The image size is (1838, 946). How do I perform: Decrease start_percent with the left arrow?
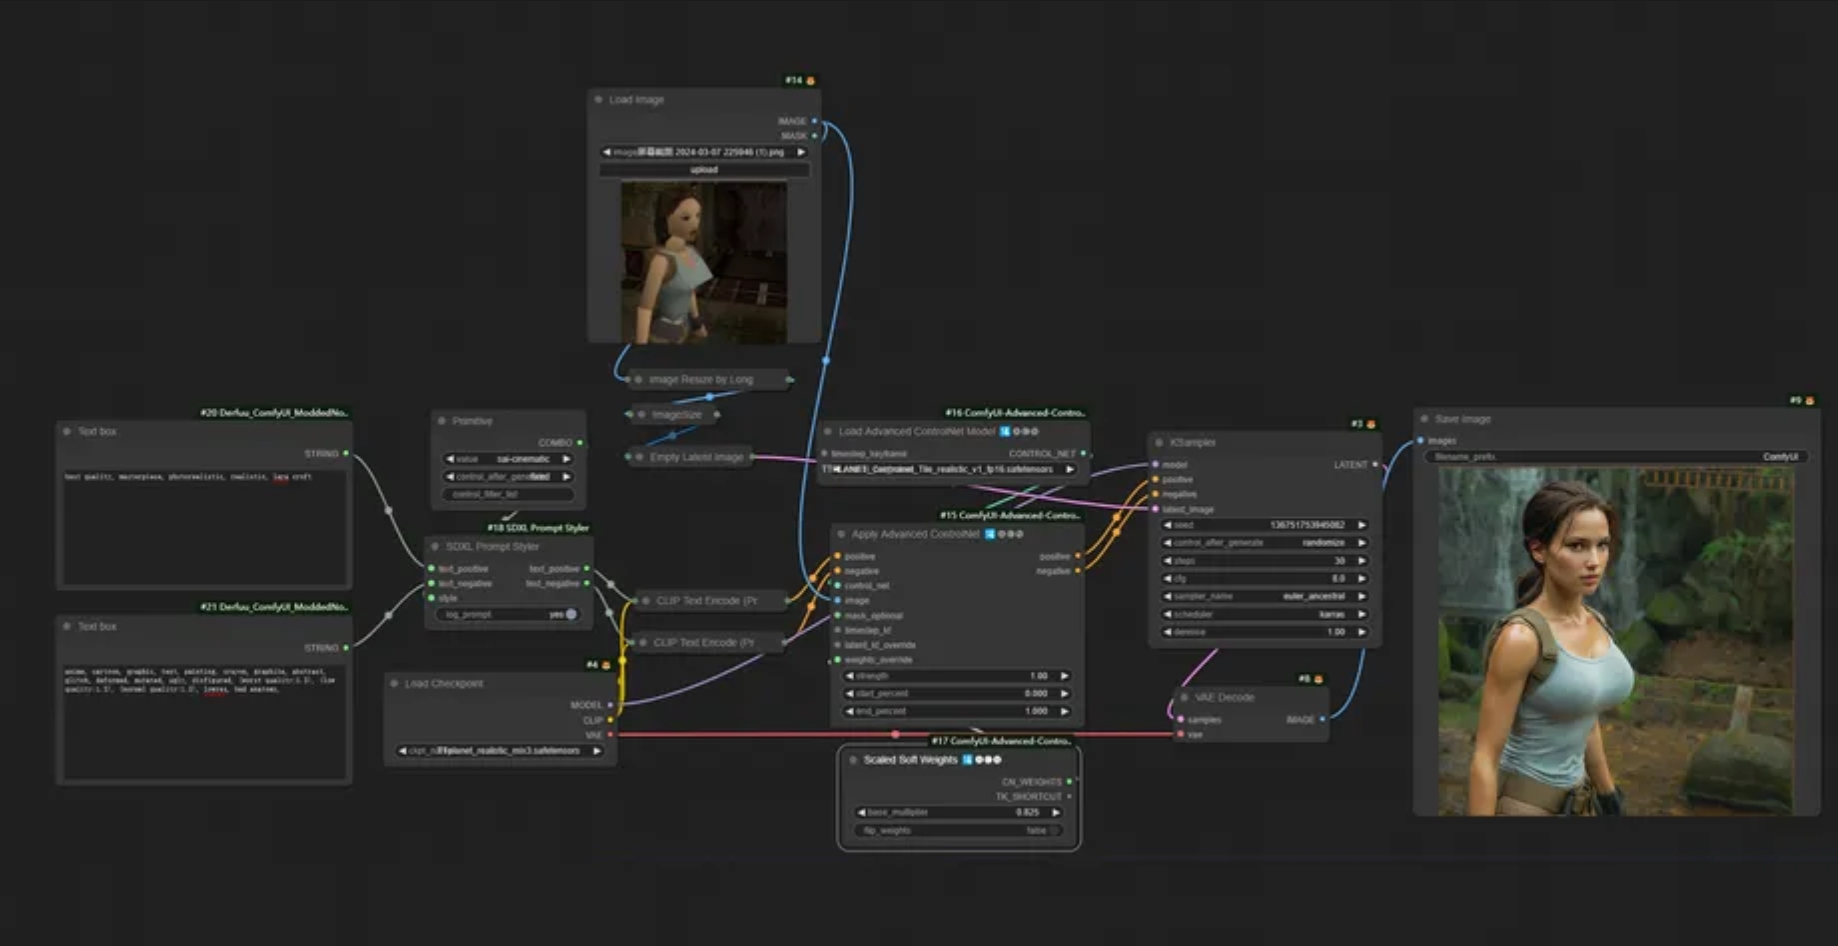pos(849,693)
